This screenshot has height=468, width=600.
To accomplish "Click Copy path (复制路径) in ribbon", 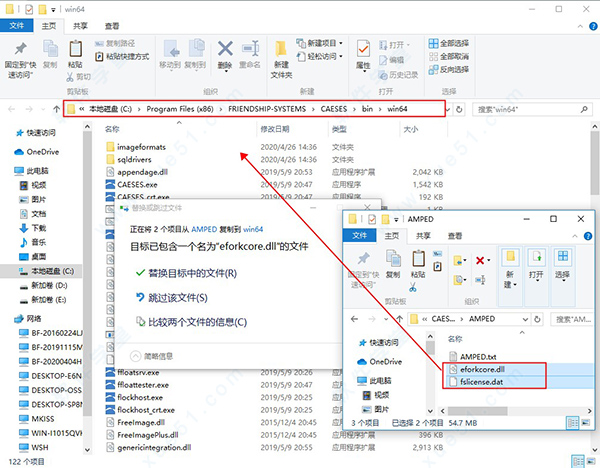I will coord(115,43).
